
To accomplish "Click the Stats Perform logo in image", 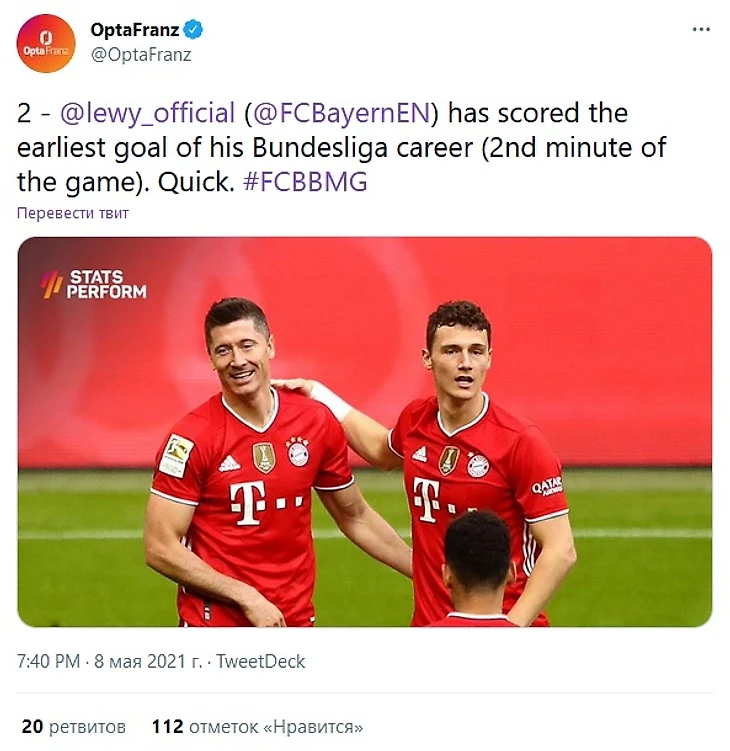I will coord(93,284).
